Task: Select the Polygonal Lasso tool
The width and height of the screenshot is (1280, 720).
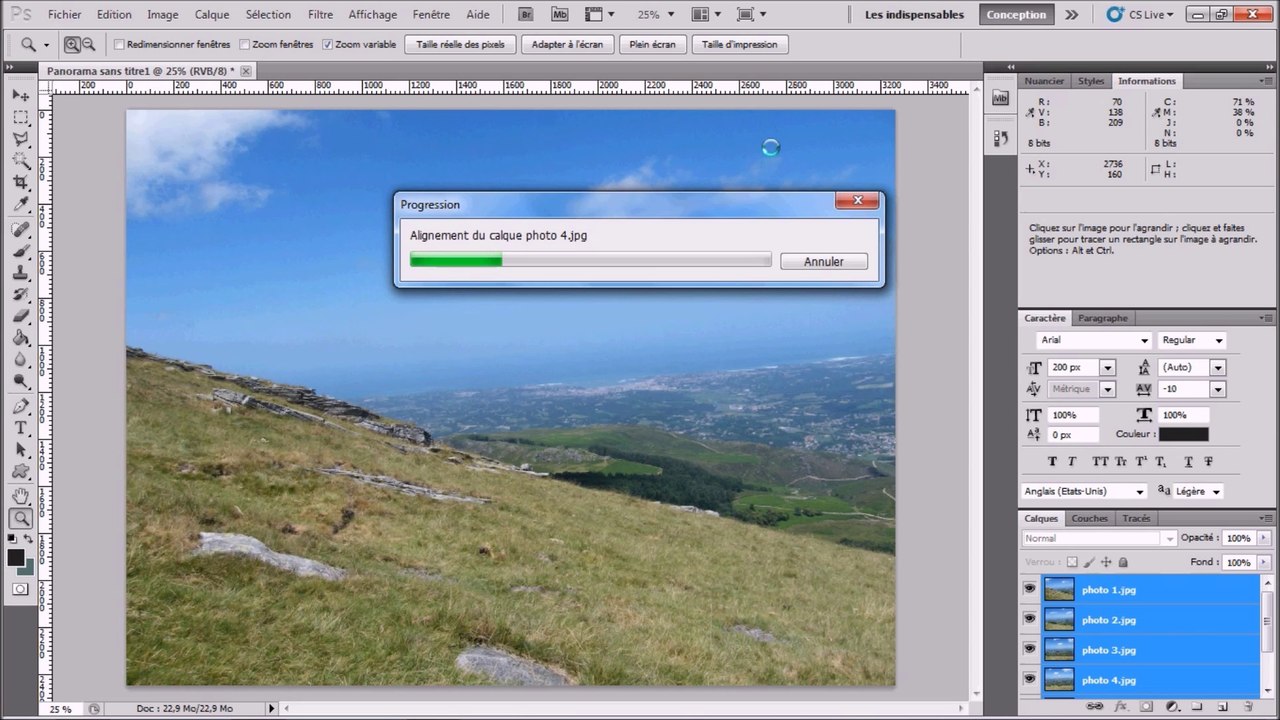Action: (x=20, y=139)
